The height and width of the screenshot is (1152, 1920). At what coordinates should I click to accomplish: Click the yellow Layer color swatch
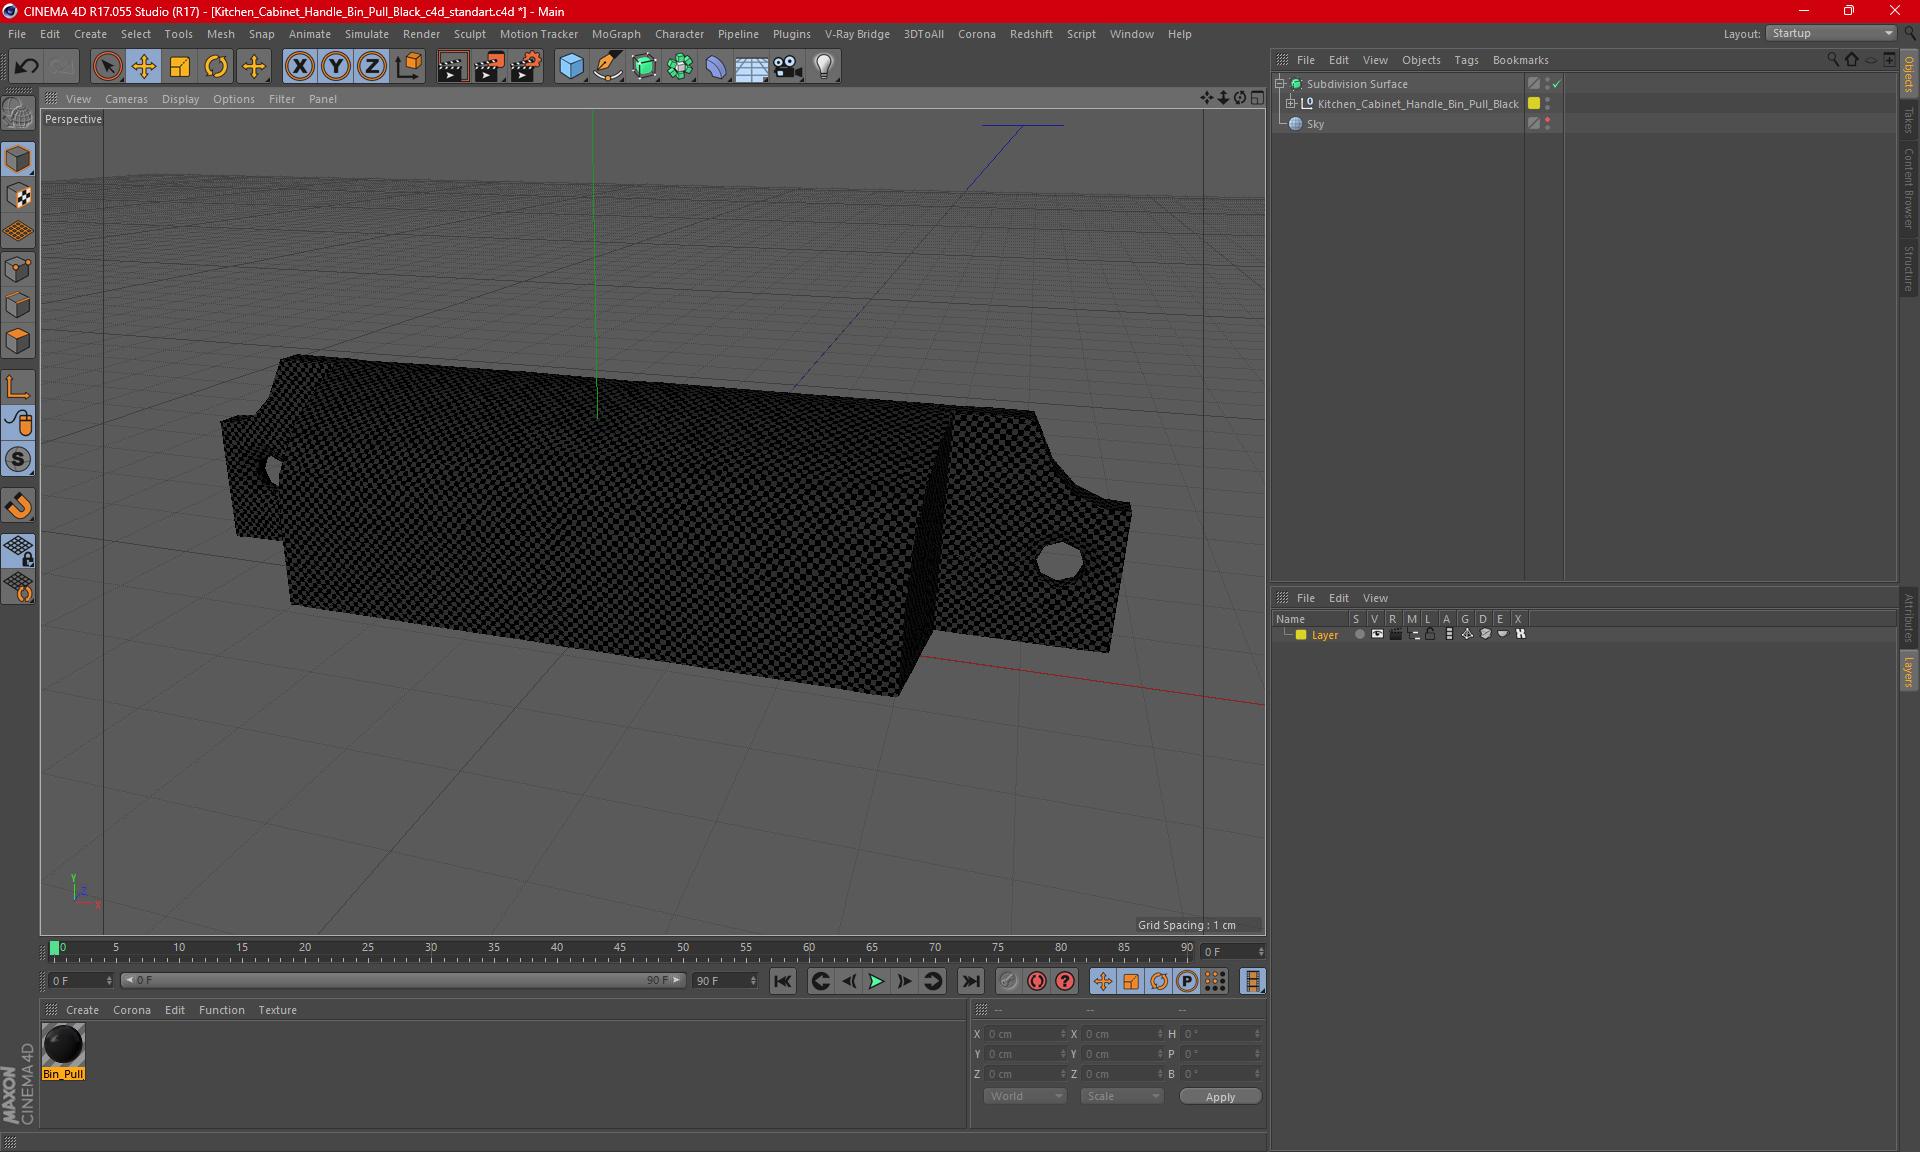(1301, 635)
